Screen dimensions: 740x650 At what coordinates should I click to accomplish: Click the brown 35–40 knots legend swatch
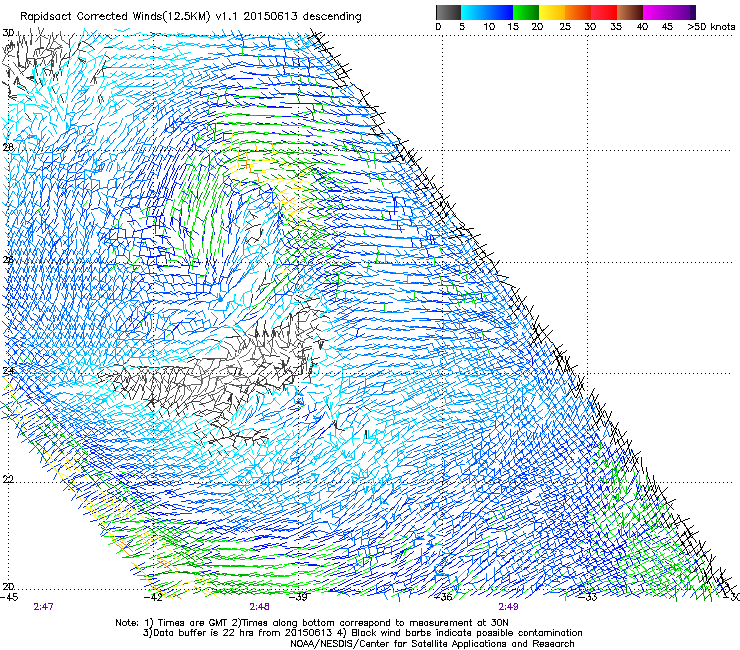(630, 12)
